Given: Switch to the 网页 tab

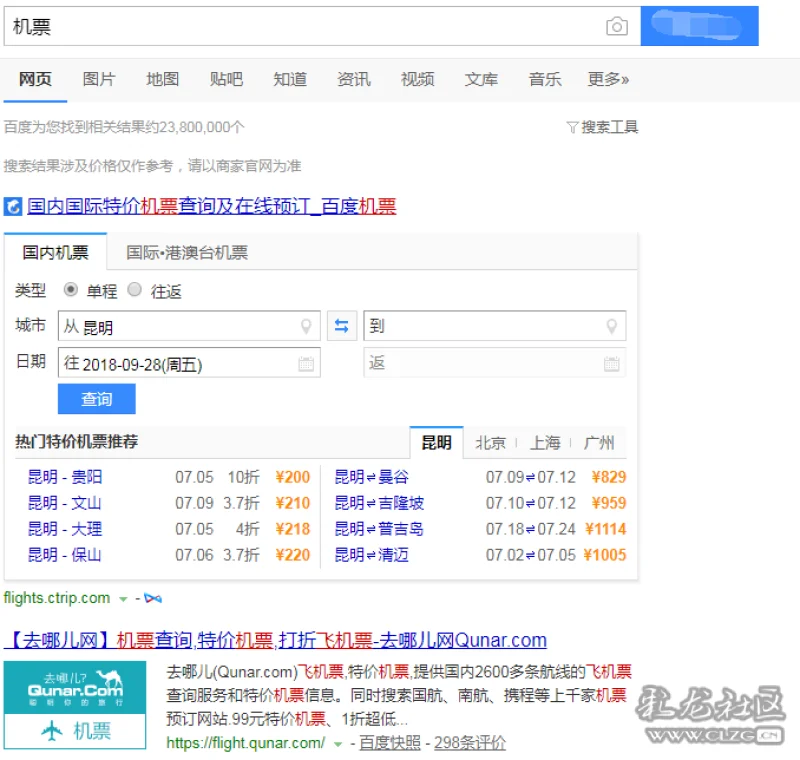Looking at the screenshot, I should point(35,79).
